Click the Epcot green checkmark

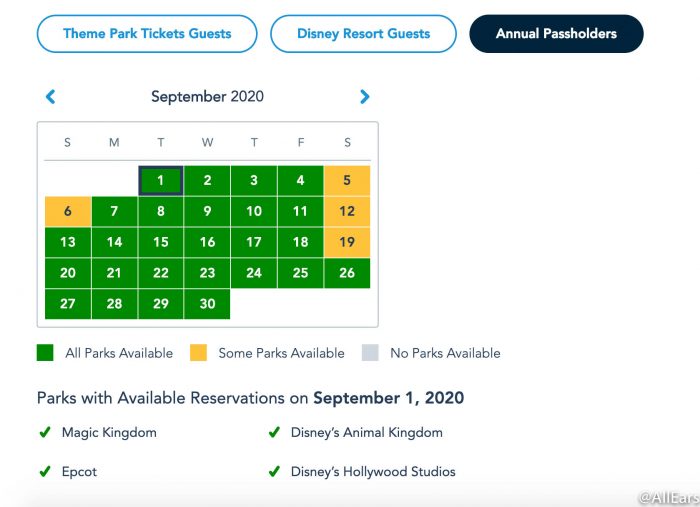point(45,471)
